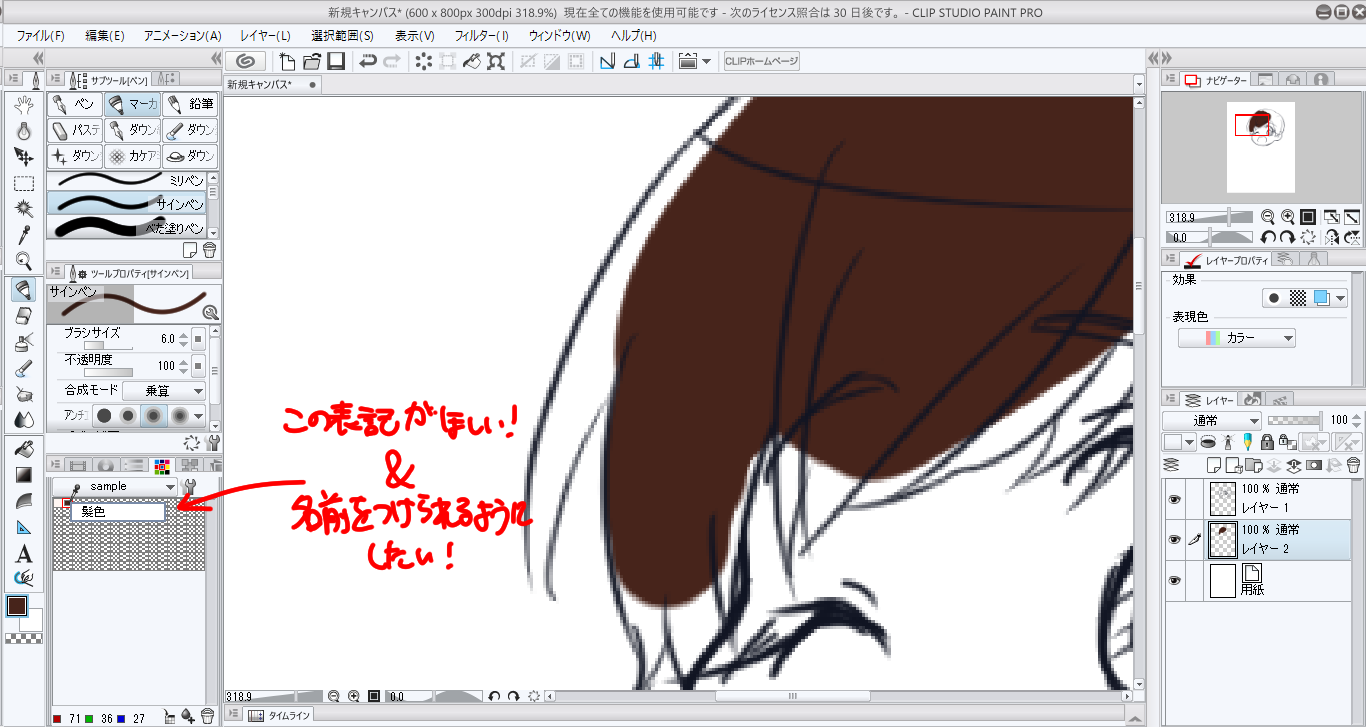Open the フィルター(I) menu
Image resolution: width=1366 pixels, height=727 pixels.
tap(482, 35)
